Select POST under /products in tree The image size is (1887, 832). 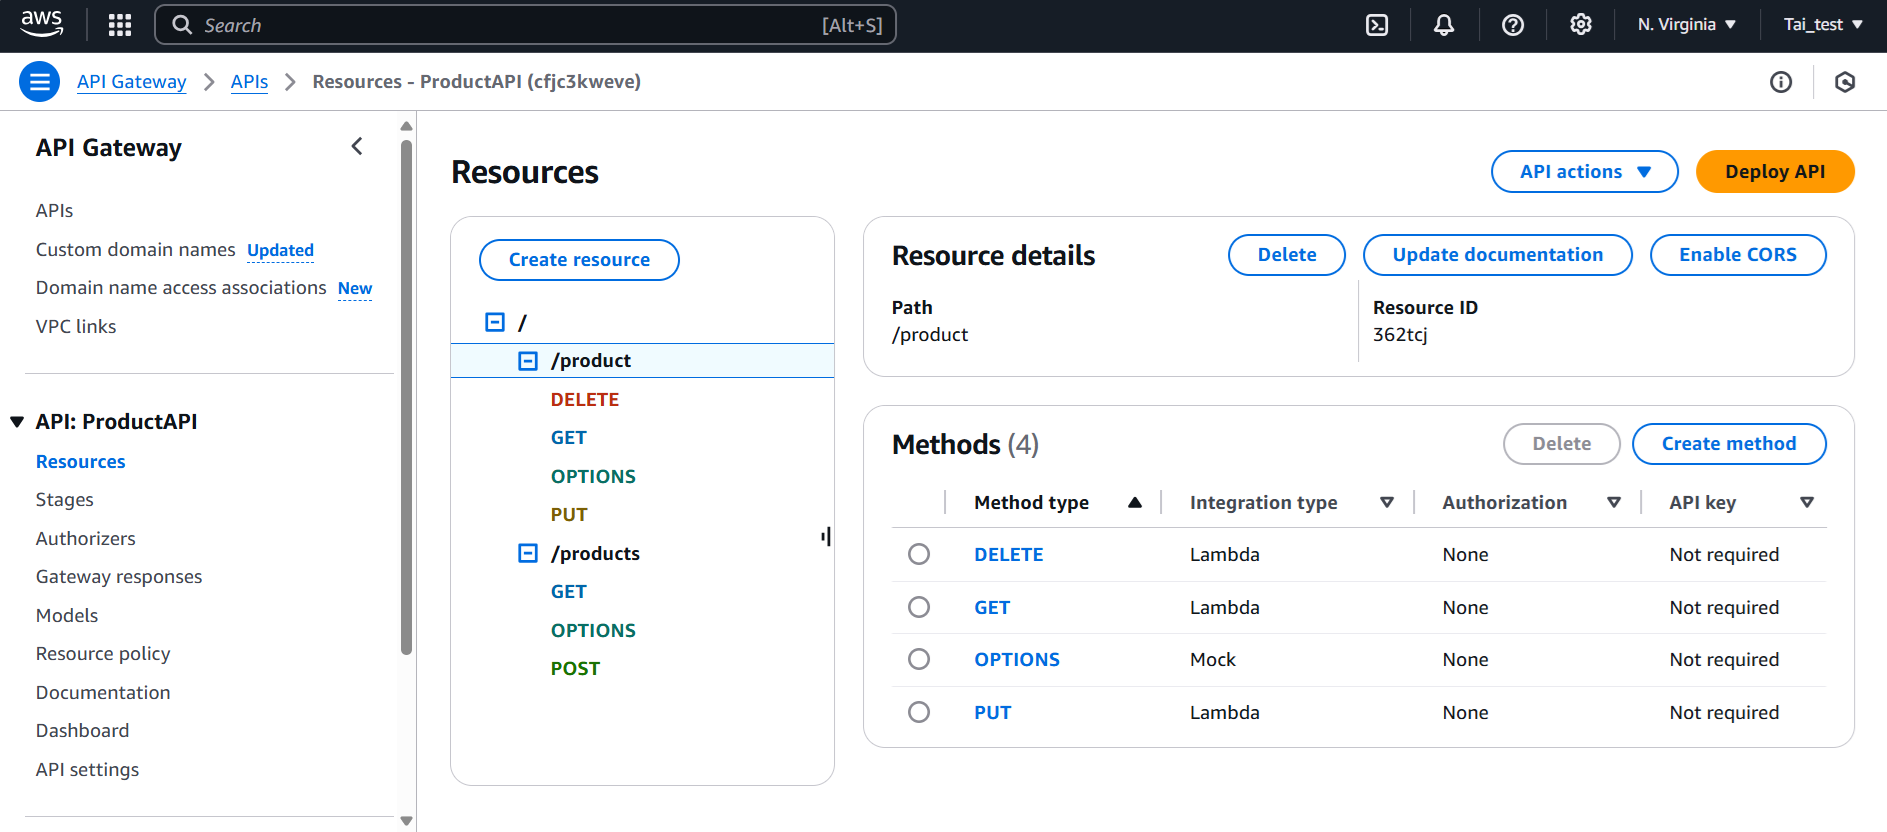[575, 669]
